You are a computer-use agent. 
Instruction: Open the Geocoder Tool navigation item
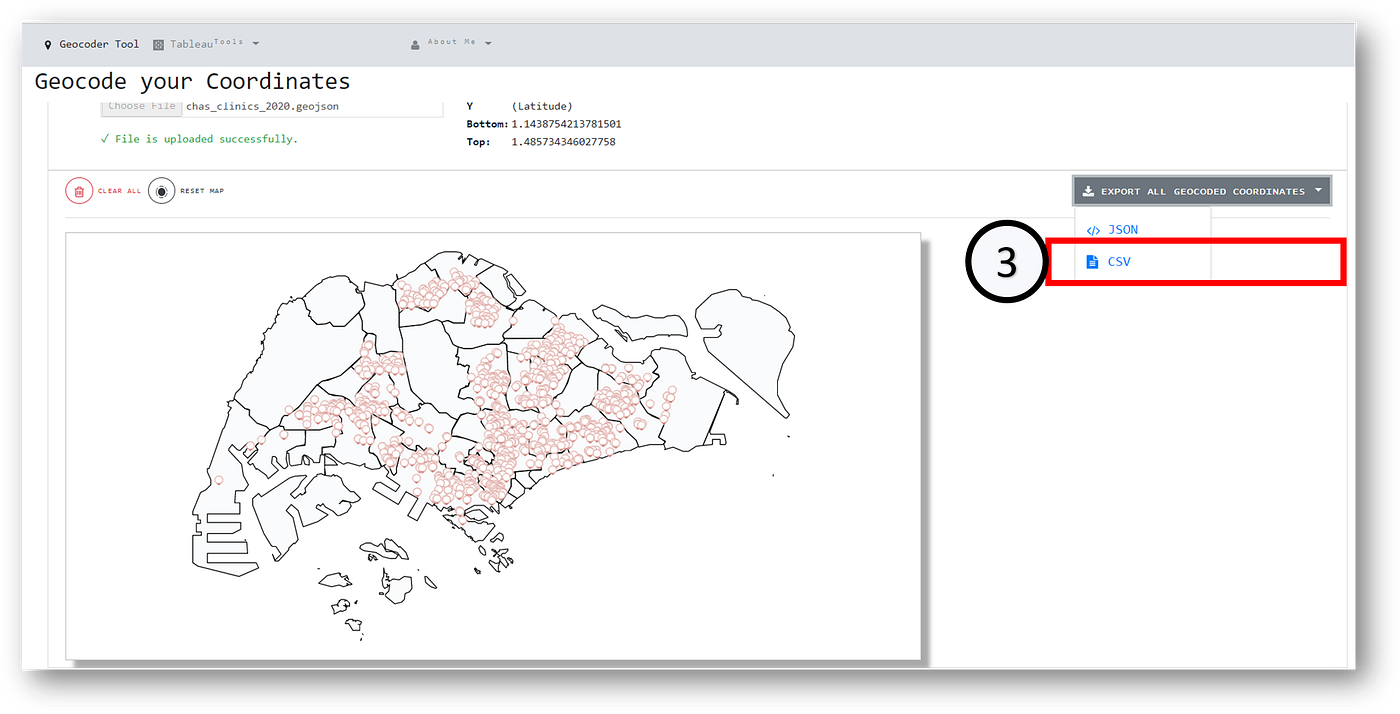pos(99,43)
